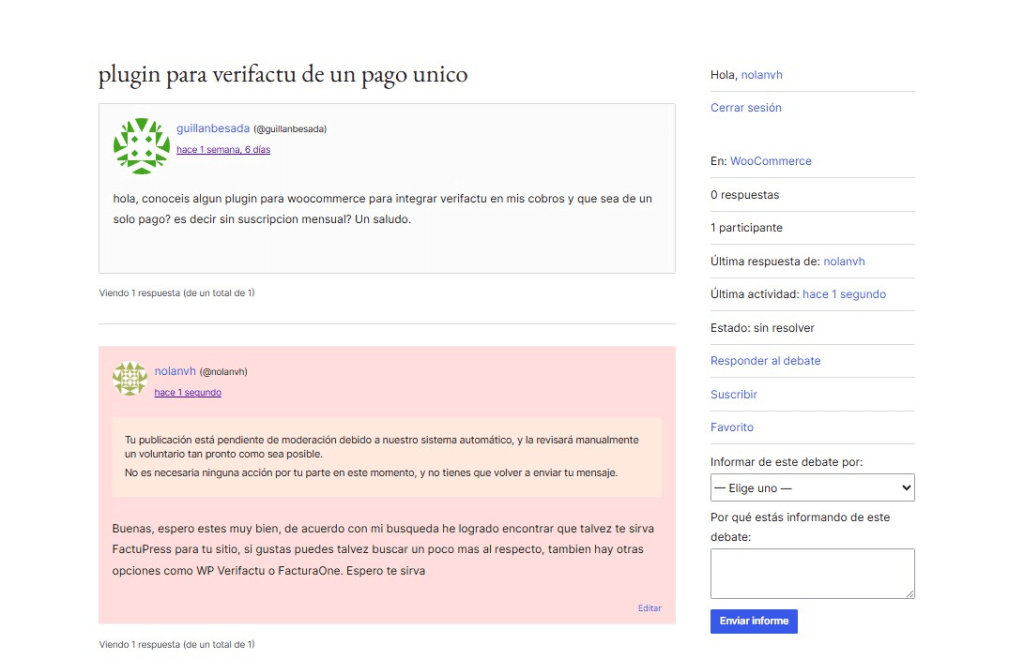Open the WooCommerce forum link
The height and width of the screenshot is (659, 1024).
pyautogui.click(x=770, y=161)
